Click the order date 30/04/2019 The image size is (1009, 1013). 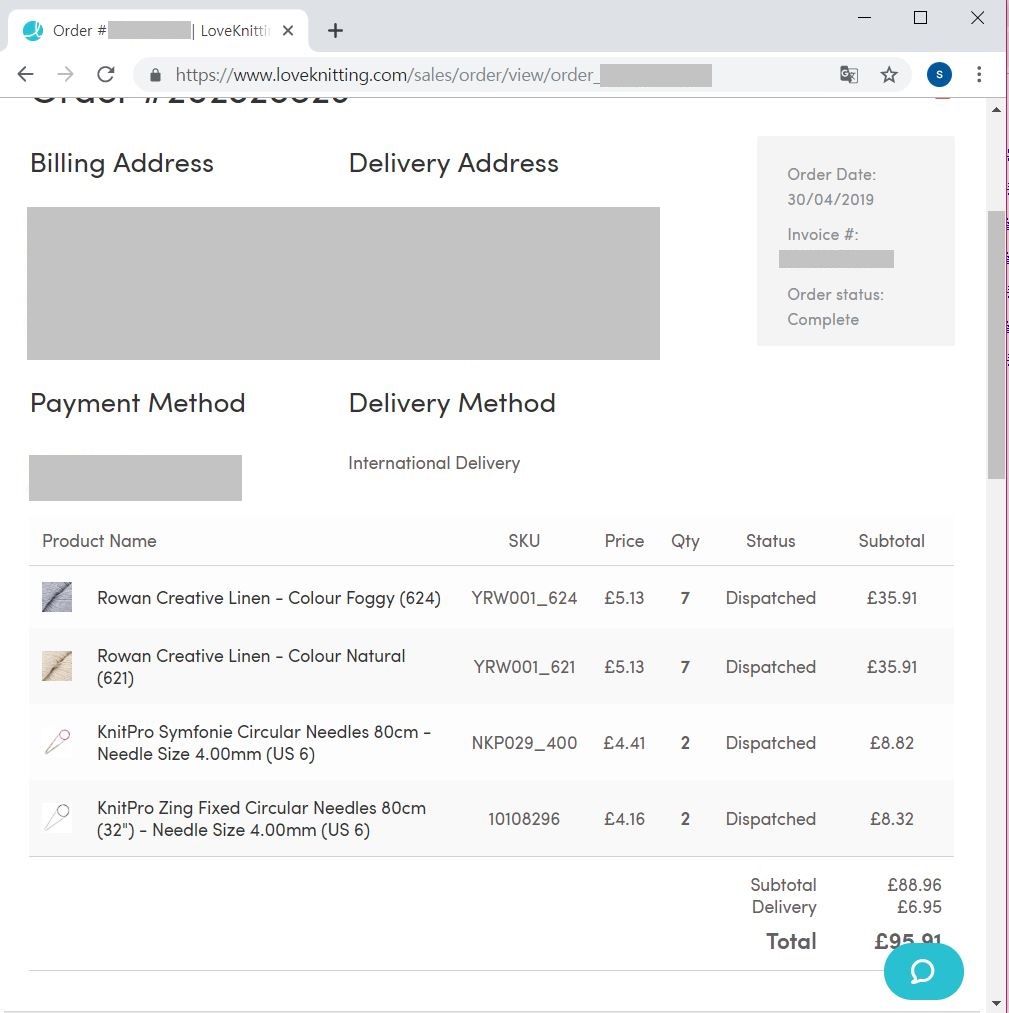(830, 199)
